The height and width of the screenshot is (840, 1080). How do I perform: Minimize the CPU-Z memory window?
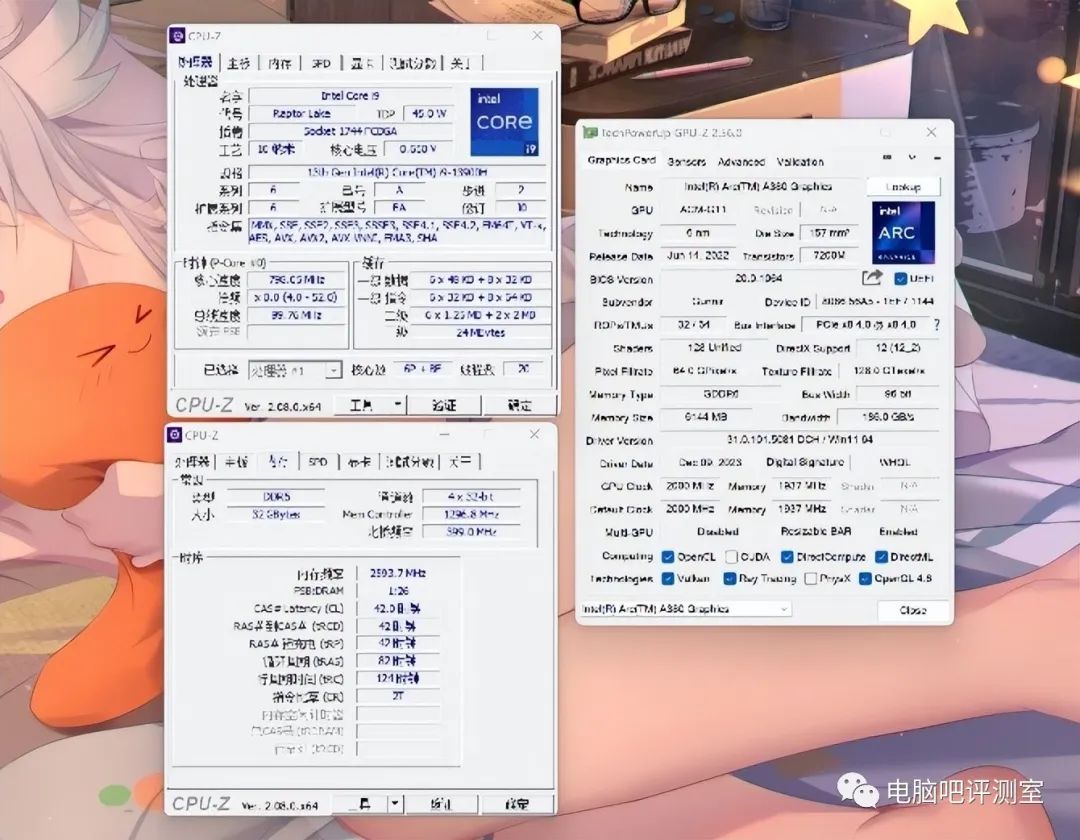[445, 434]
